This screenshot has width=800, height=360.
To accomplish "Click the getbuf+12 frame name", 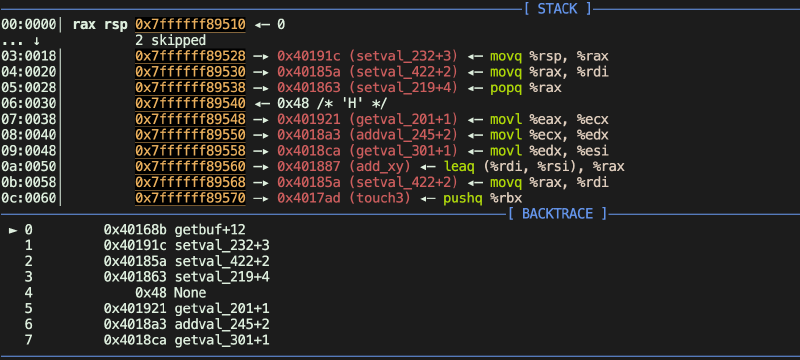I will [x=210, y=230].
